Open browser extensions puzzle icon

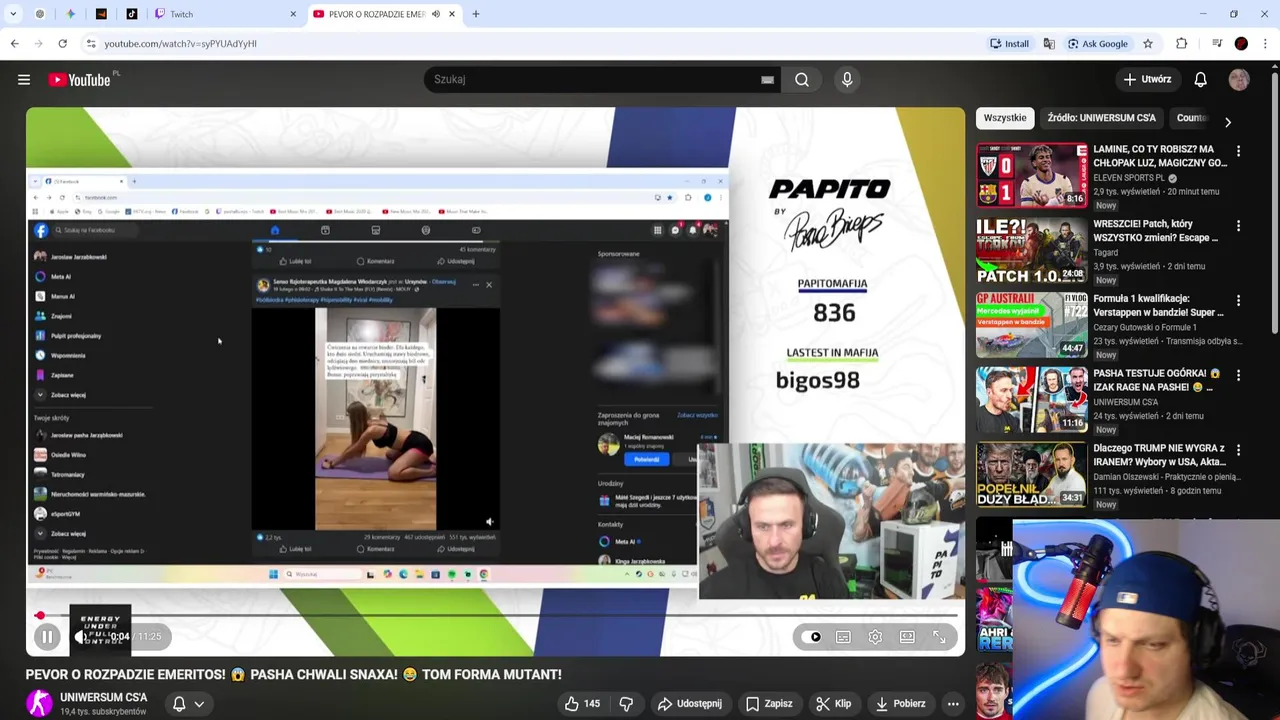pos(1182,44)
